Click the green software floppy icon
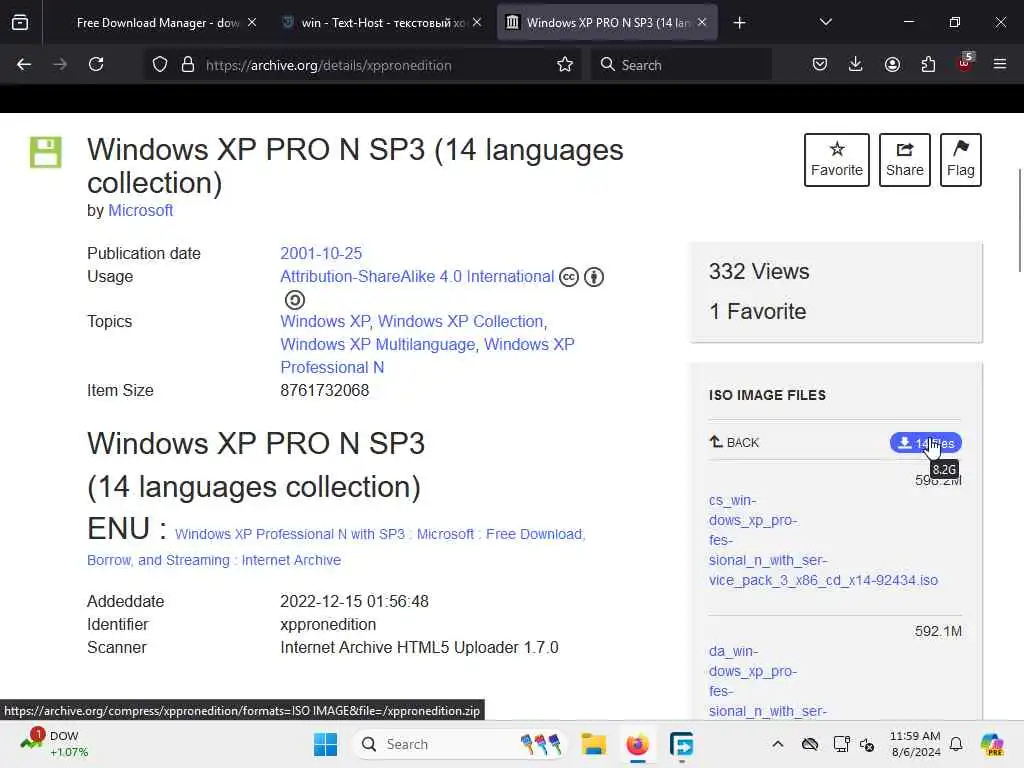The width and height of the screenshot is (1024, 768). point(46,152)
